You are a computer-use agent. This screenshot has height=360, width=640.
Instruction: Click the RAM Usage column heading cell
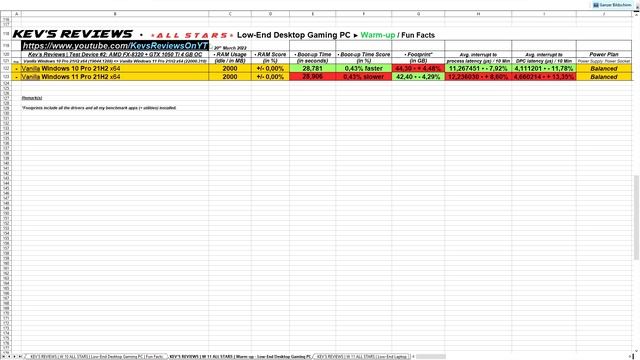pyautogui.click(x=230, y=54)
